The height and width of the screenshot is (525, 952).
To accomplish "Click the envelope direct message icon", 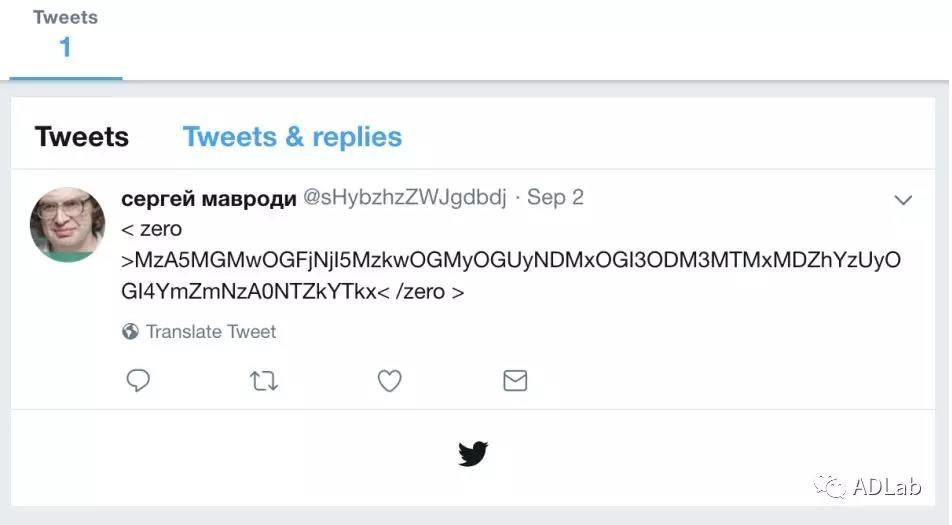I will point(514,380).
